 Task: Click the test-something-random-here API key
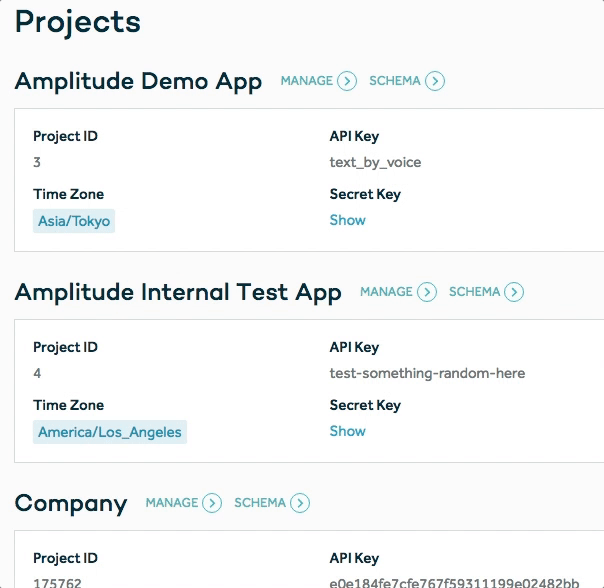click(x=427, y=373)
